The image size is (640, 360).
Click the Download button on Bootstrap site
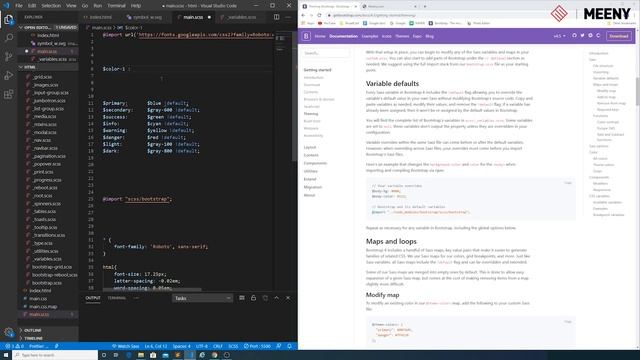[x=619, y=36]
